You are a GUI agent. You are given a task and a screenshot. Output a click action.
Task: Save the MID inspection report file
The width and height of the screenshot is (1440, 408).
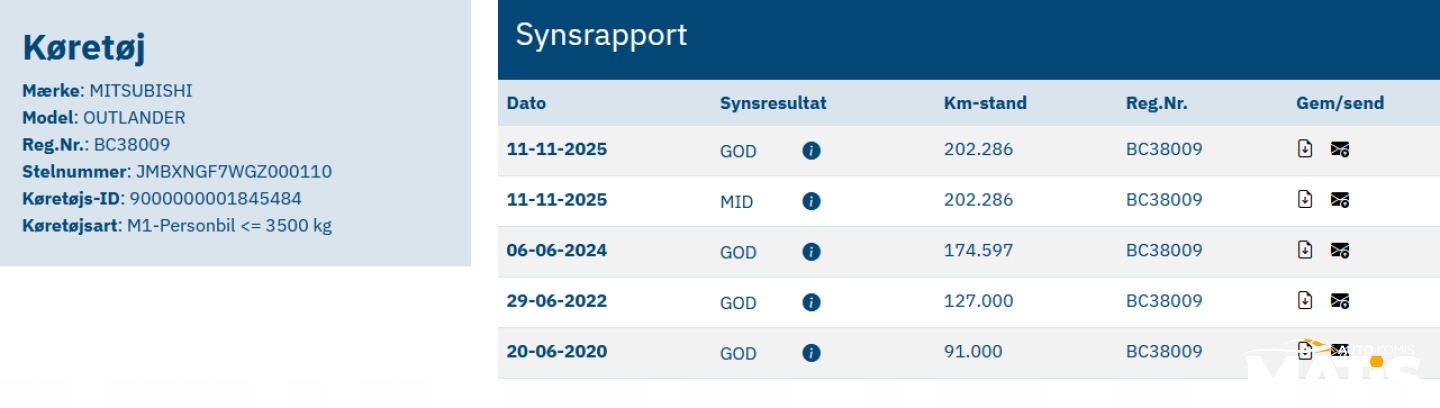(1305, 199)
